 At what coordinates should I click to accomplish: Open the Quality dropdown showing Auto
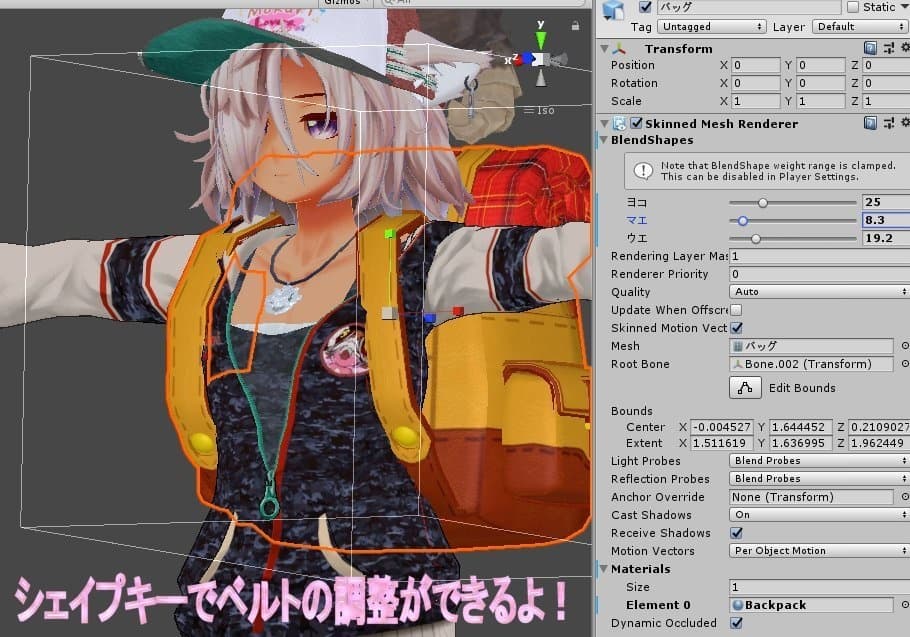click(x=817, y=292)
